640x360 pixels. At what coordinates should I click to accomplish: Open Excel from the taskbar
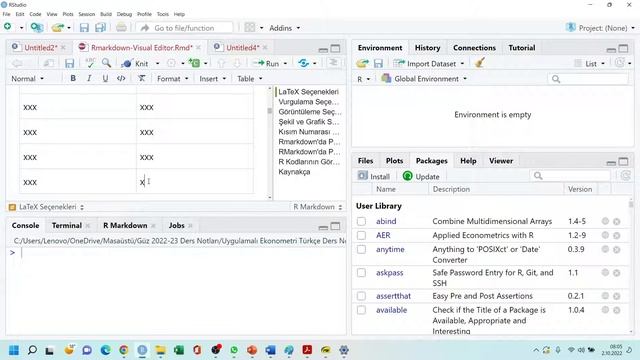point(179,350)
